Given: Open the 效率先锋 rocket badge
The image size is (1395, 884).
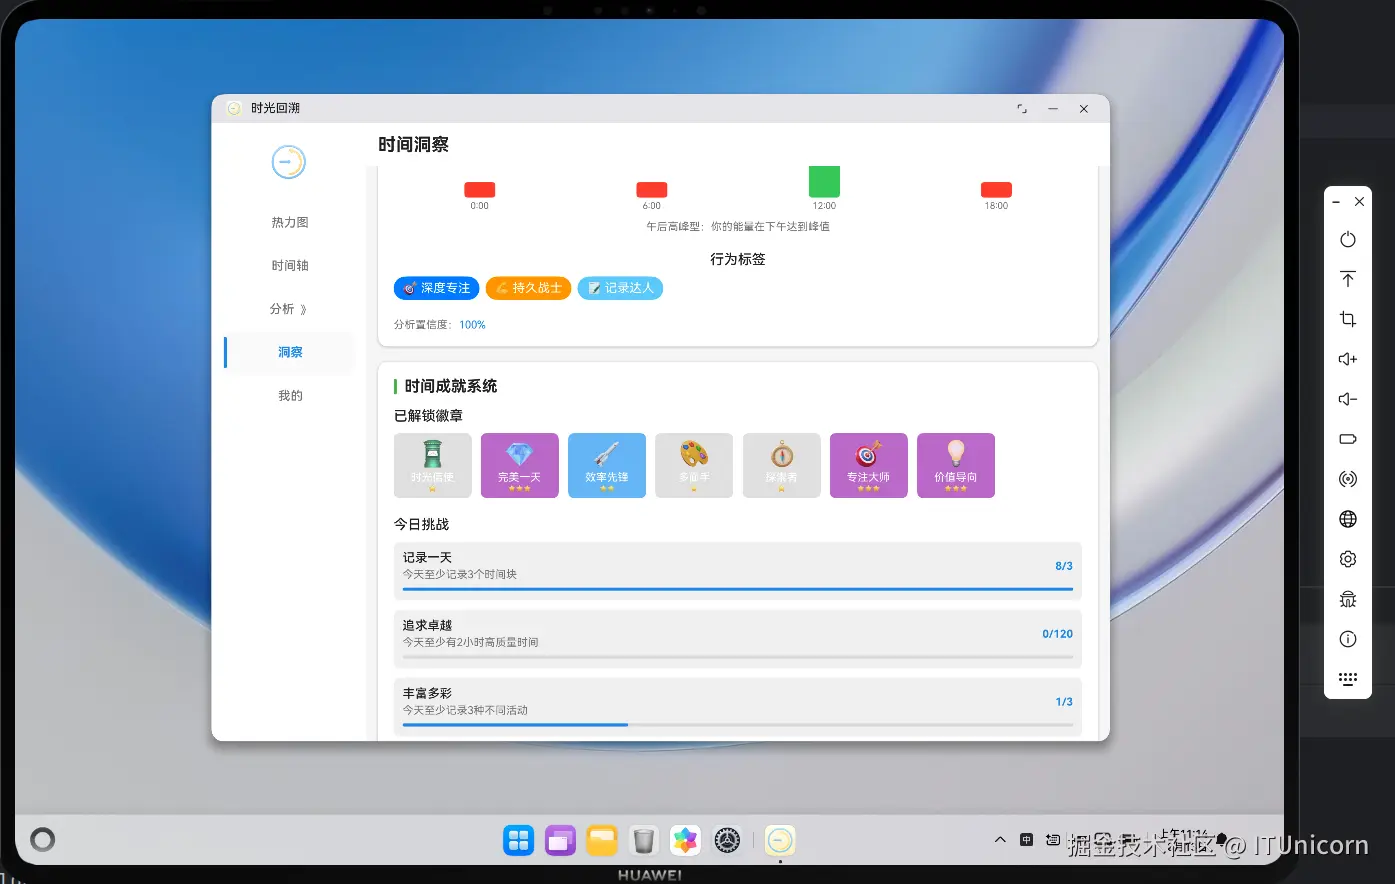Looking at the screenshot, I should click(607, 465).
